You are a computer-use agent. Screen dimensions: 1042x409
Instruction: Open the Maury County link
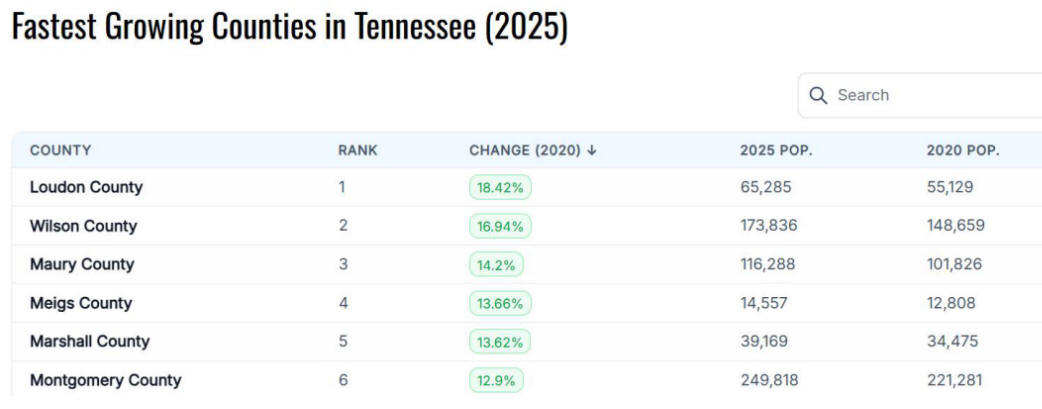[x=82, y=264]
